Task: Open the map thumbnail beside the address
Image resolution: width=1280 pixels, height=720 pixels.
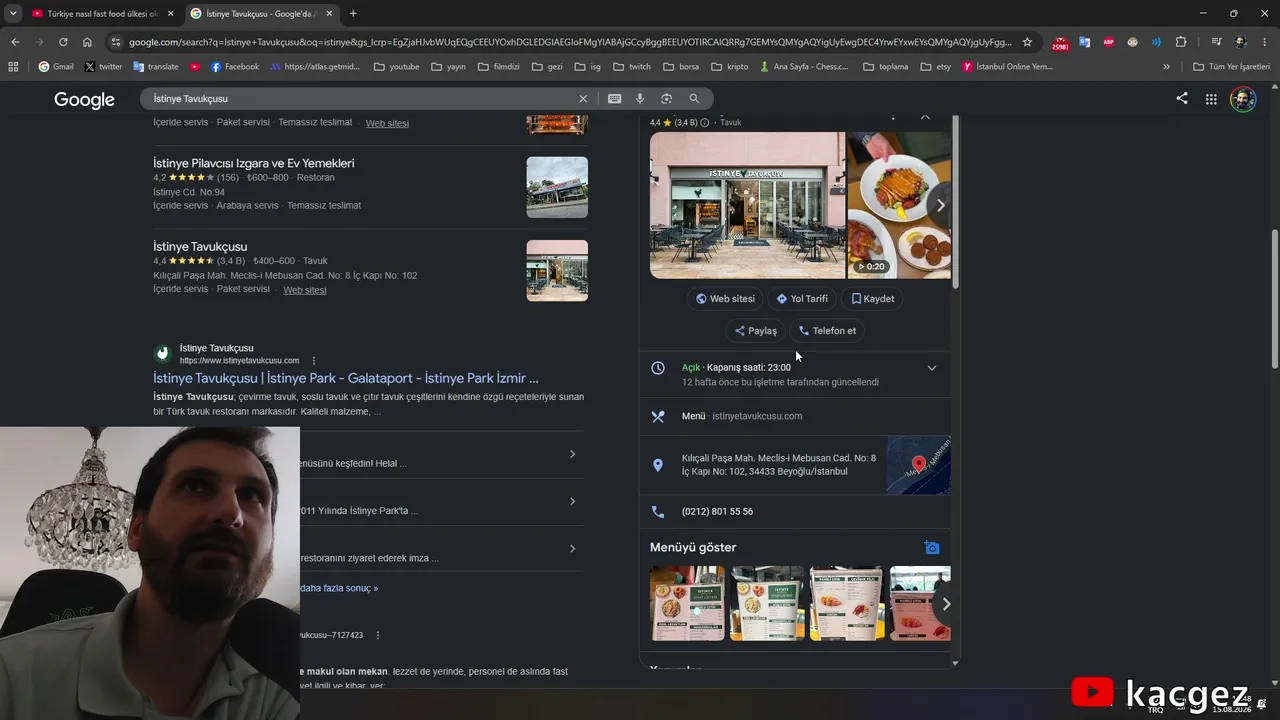Action: [918, 465]
